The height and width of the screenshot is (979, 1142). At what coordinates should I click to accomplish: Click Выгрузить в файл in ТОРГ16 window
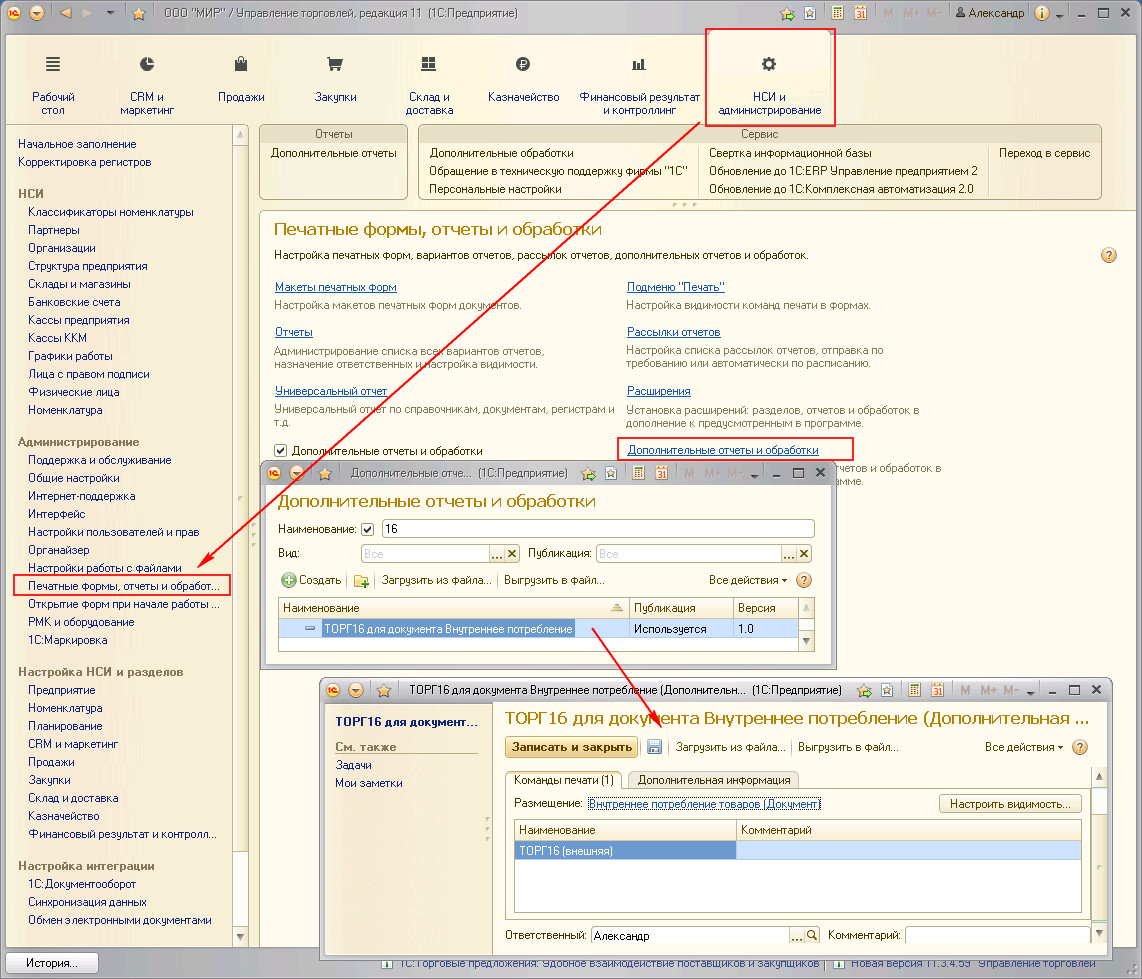[848, 747]
